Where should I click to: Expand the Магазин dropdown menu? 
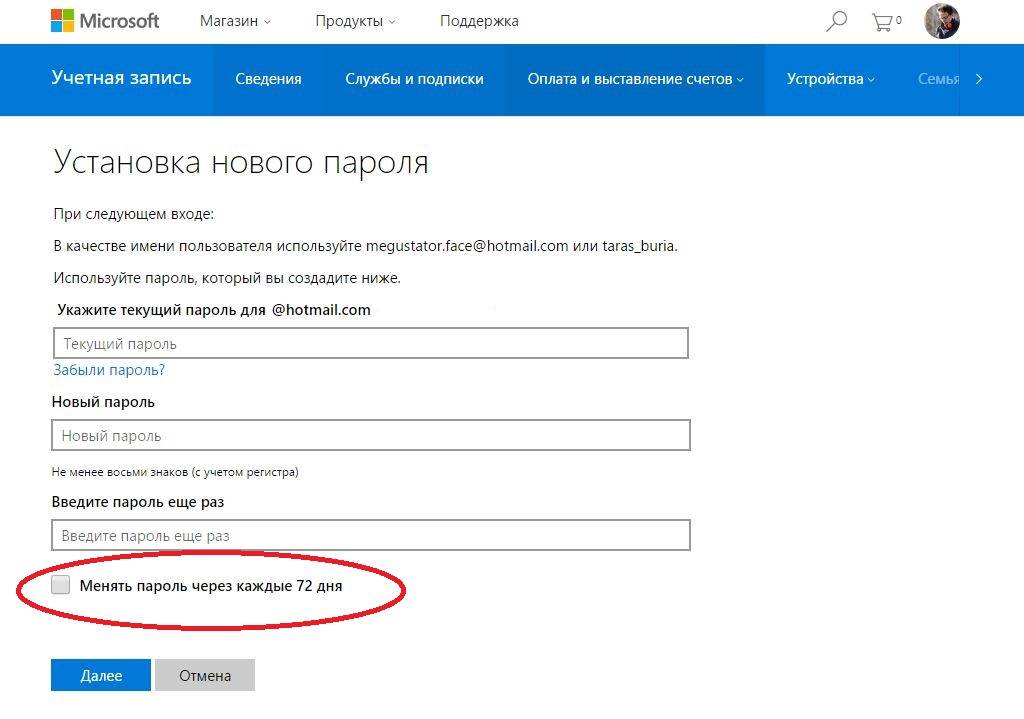(235, 21)
